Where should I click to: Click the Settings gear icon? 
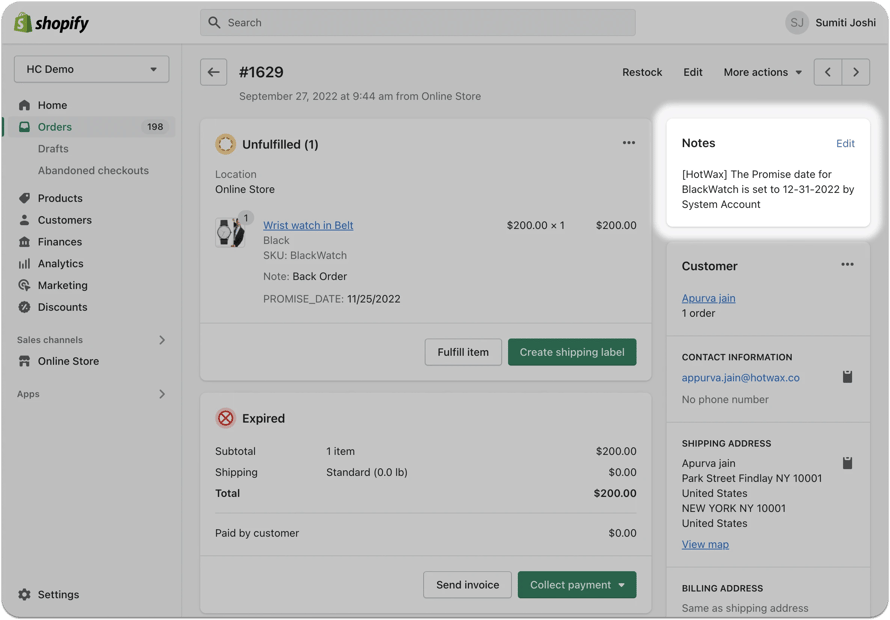[24, 594]
